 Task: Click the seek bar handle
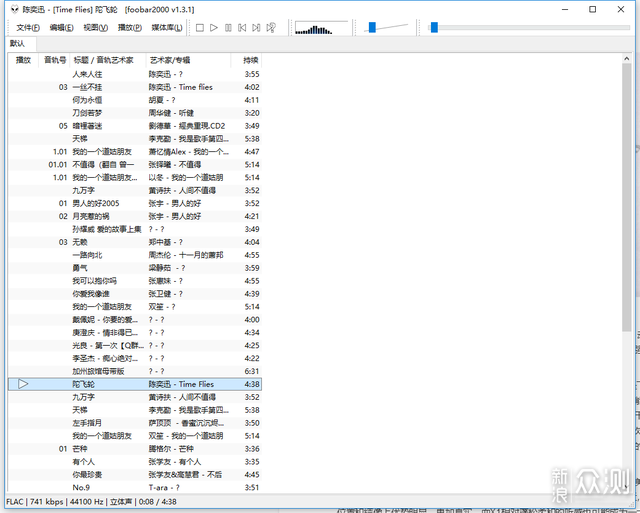point(434,27)
